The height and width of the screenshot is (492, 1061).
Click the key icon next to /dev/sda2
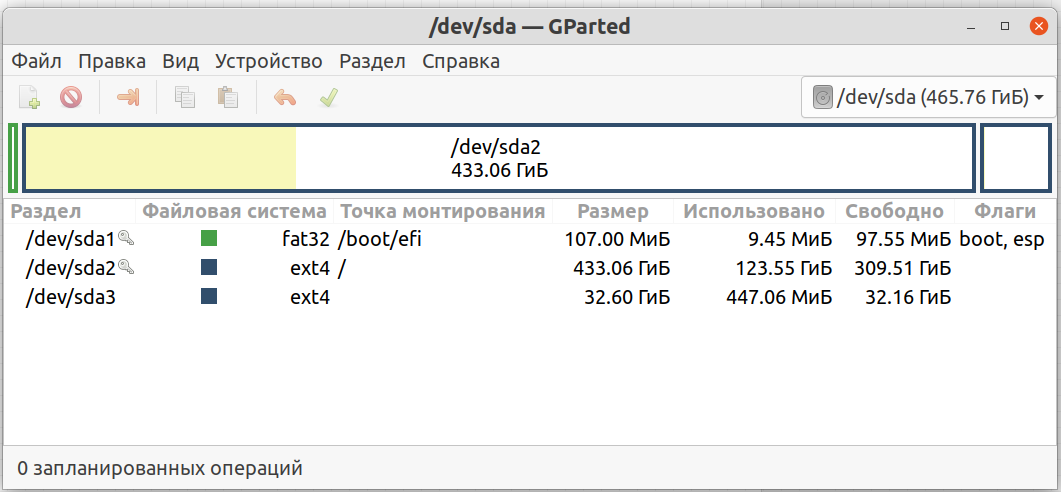(125, 267)
